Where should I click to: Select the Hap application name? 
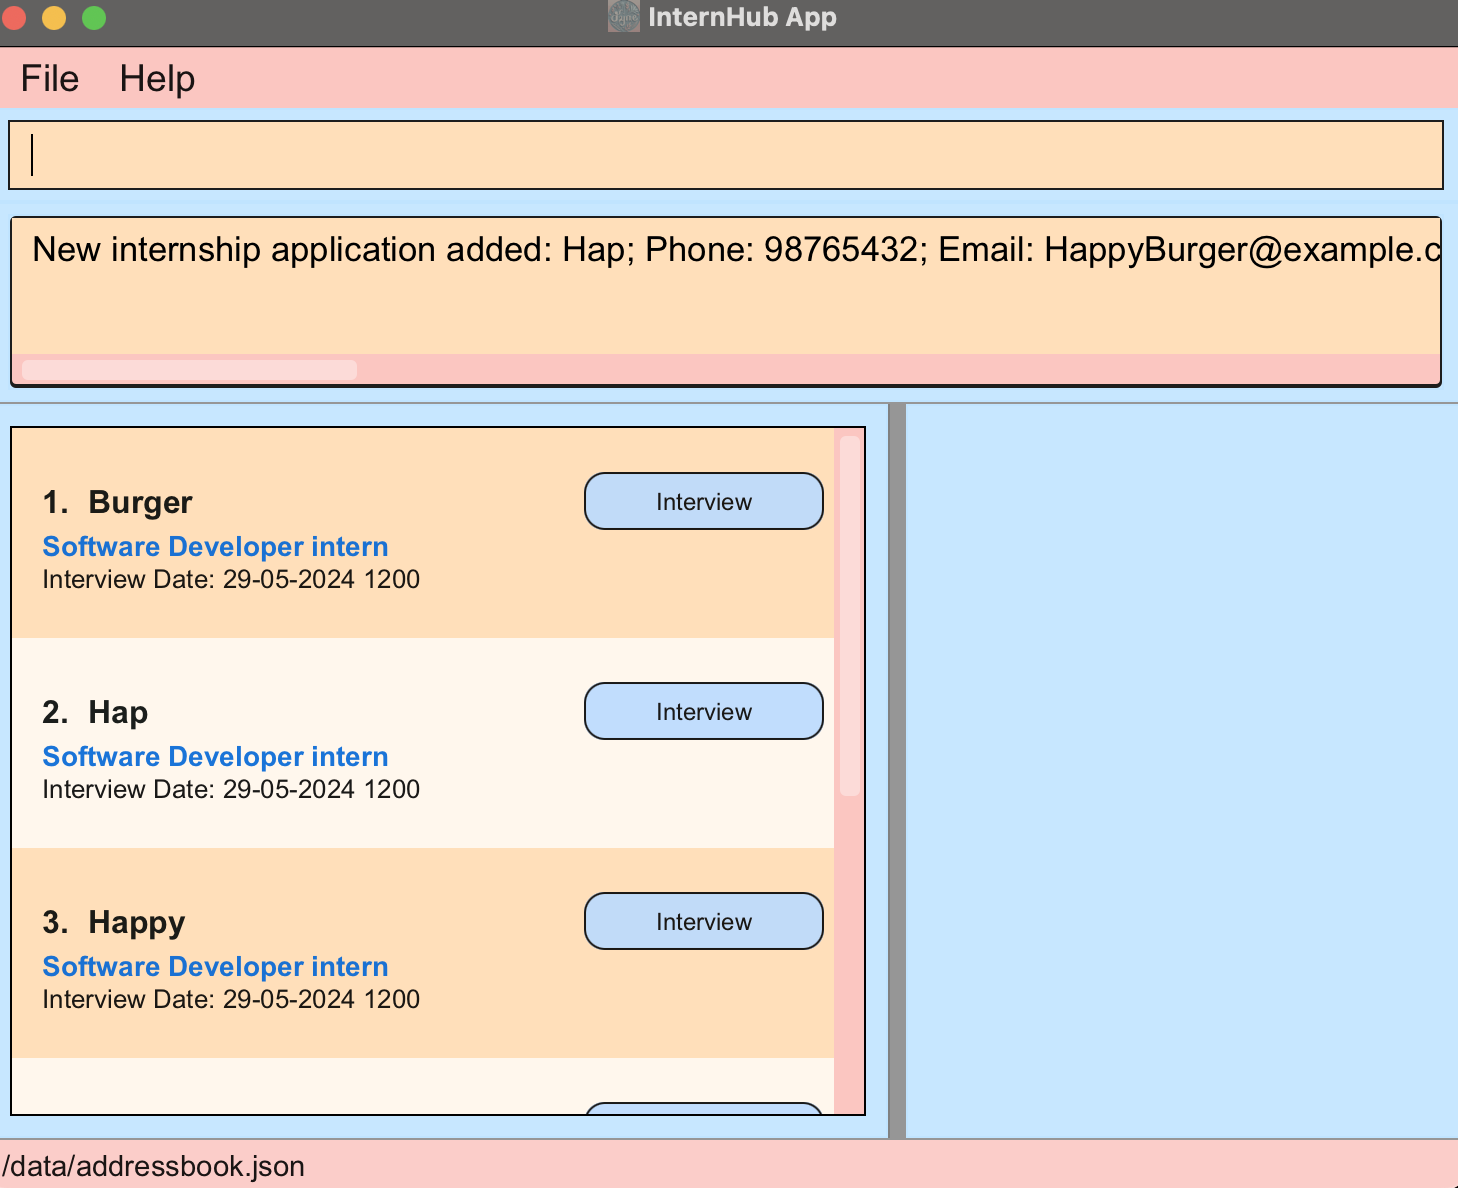118,712
